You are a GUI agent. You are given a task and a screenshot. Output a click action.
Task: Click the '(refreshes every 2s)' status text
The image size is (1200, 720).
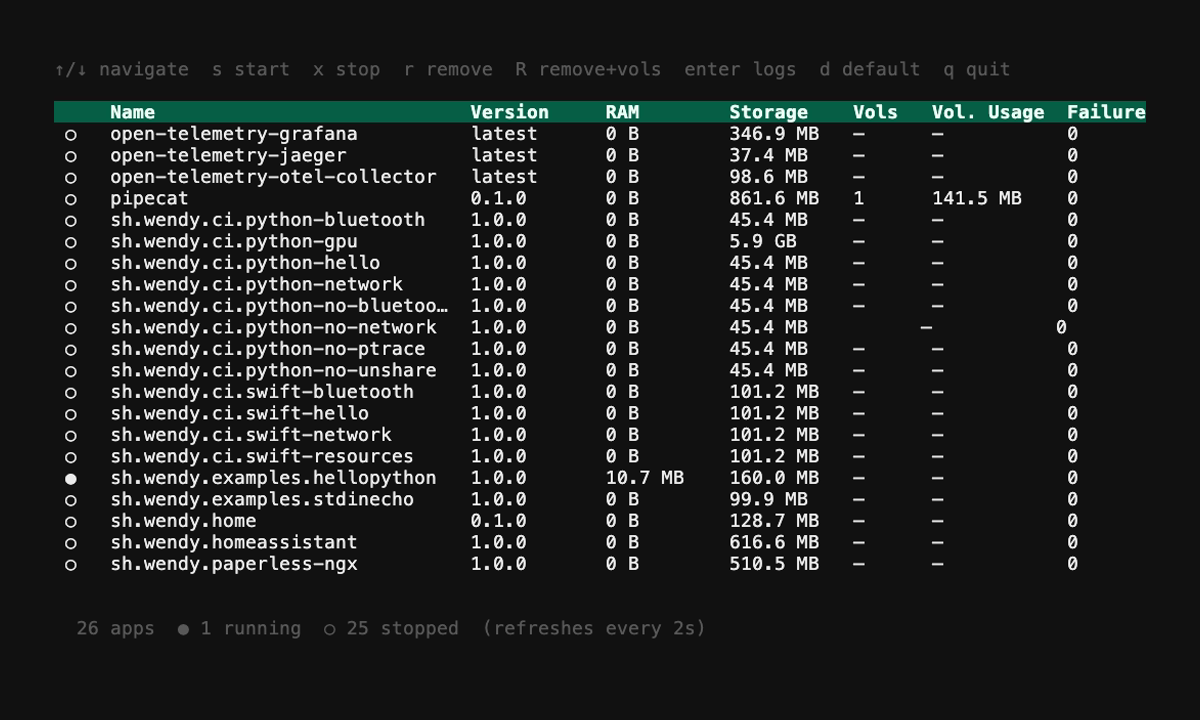tap(594, 629)
